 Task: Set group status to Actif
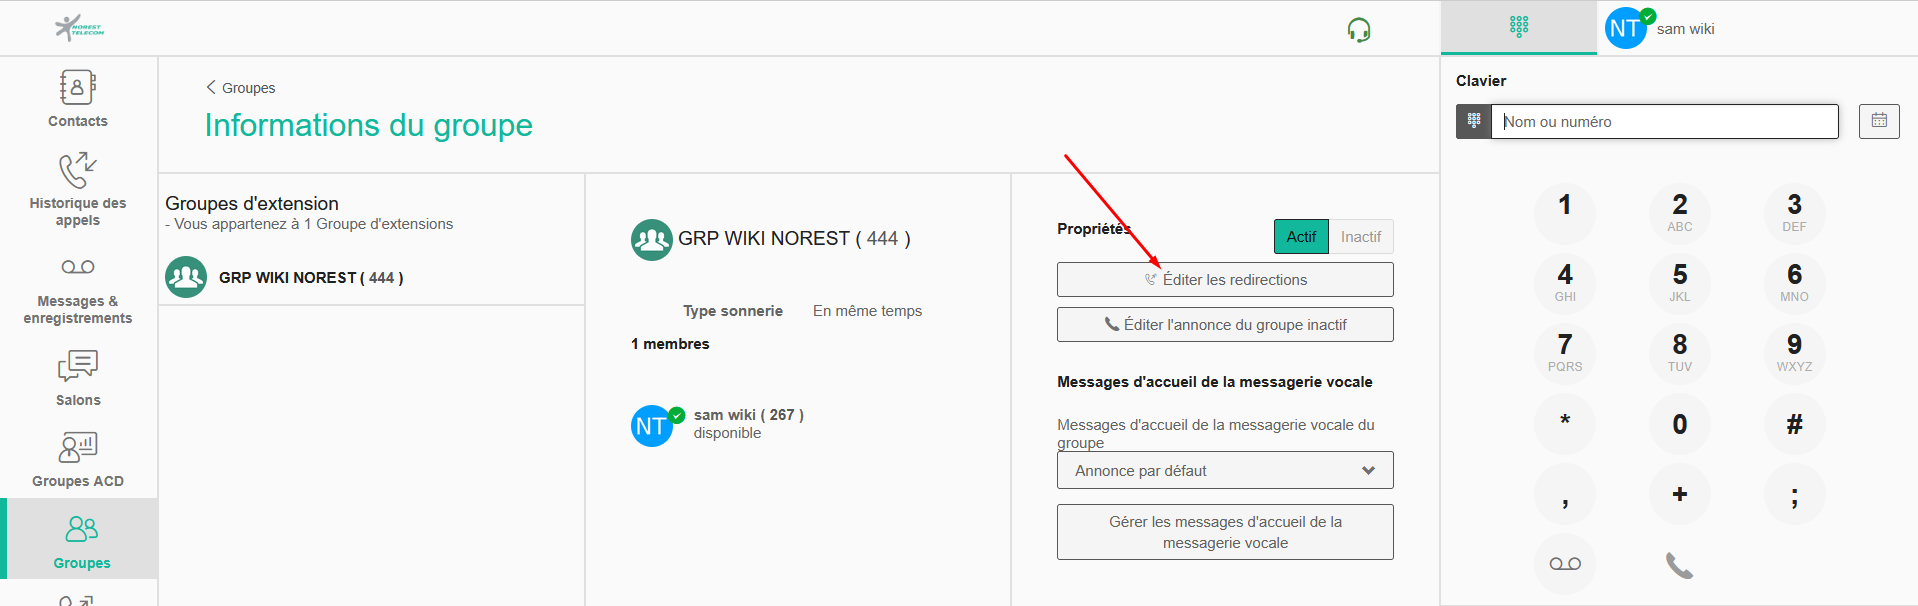click(x=1301, y=237)
